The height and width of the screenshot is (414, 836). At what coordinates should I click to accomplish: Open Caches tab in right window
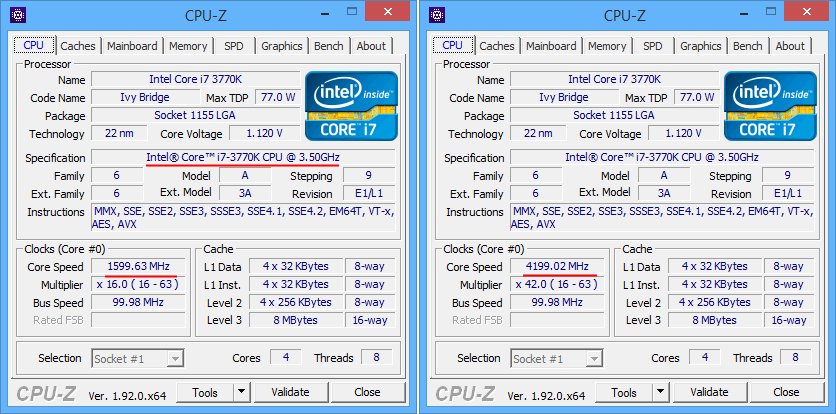click(497, 46)
